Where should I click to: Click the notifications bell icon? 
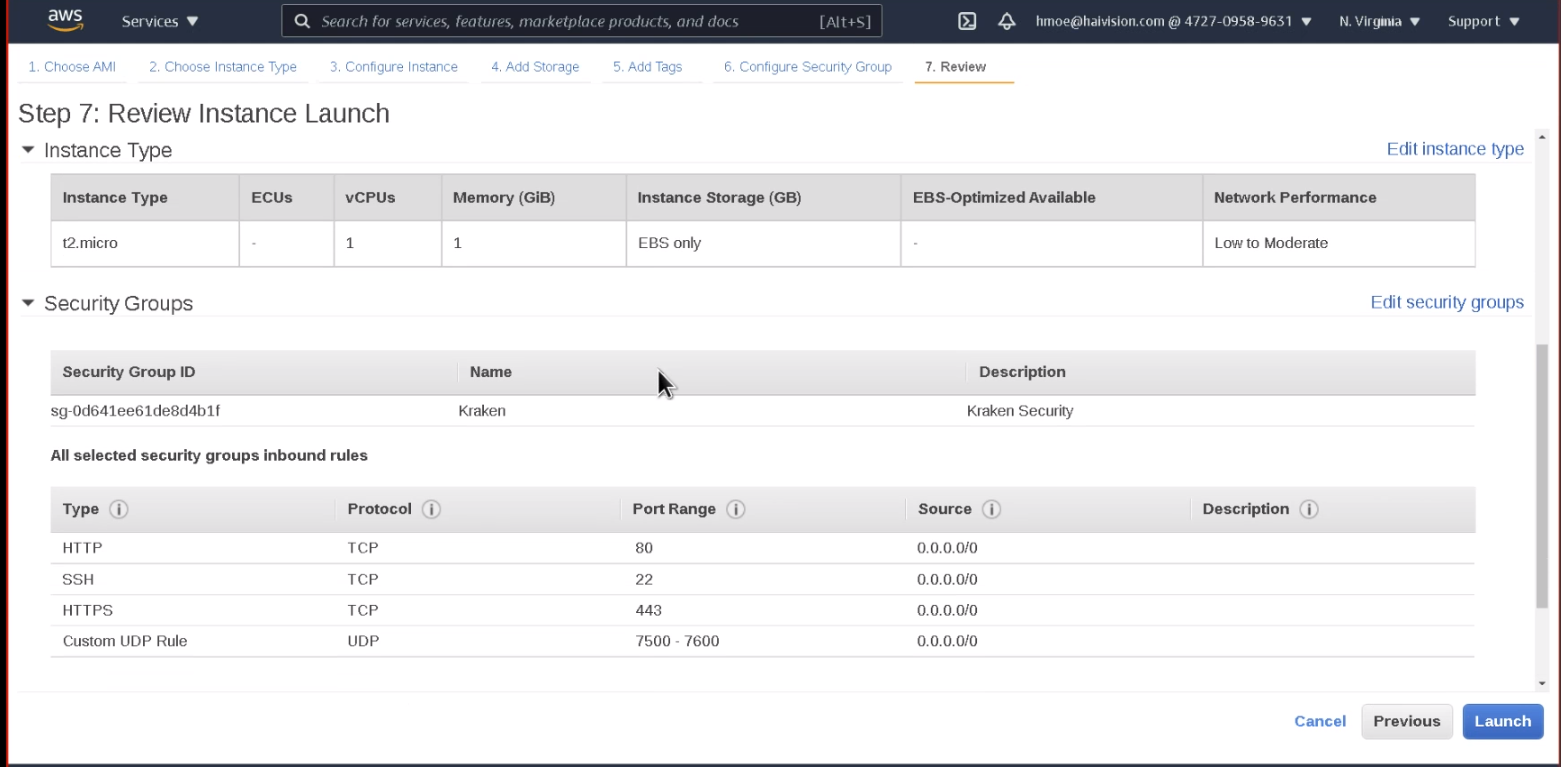[1007, 19]
